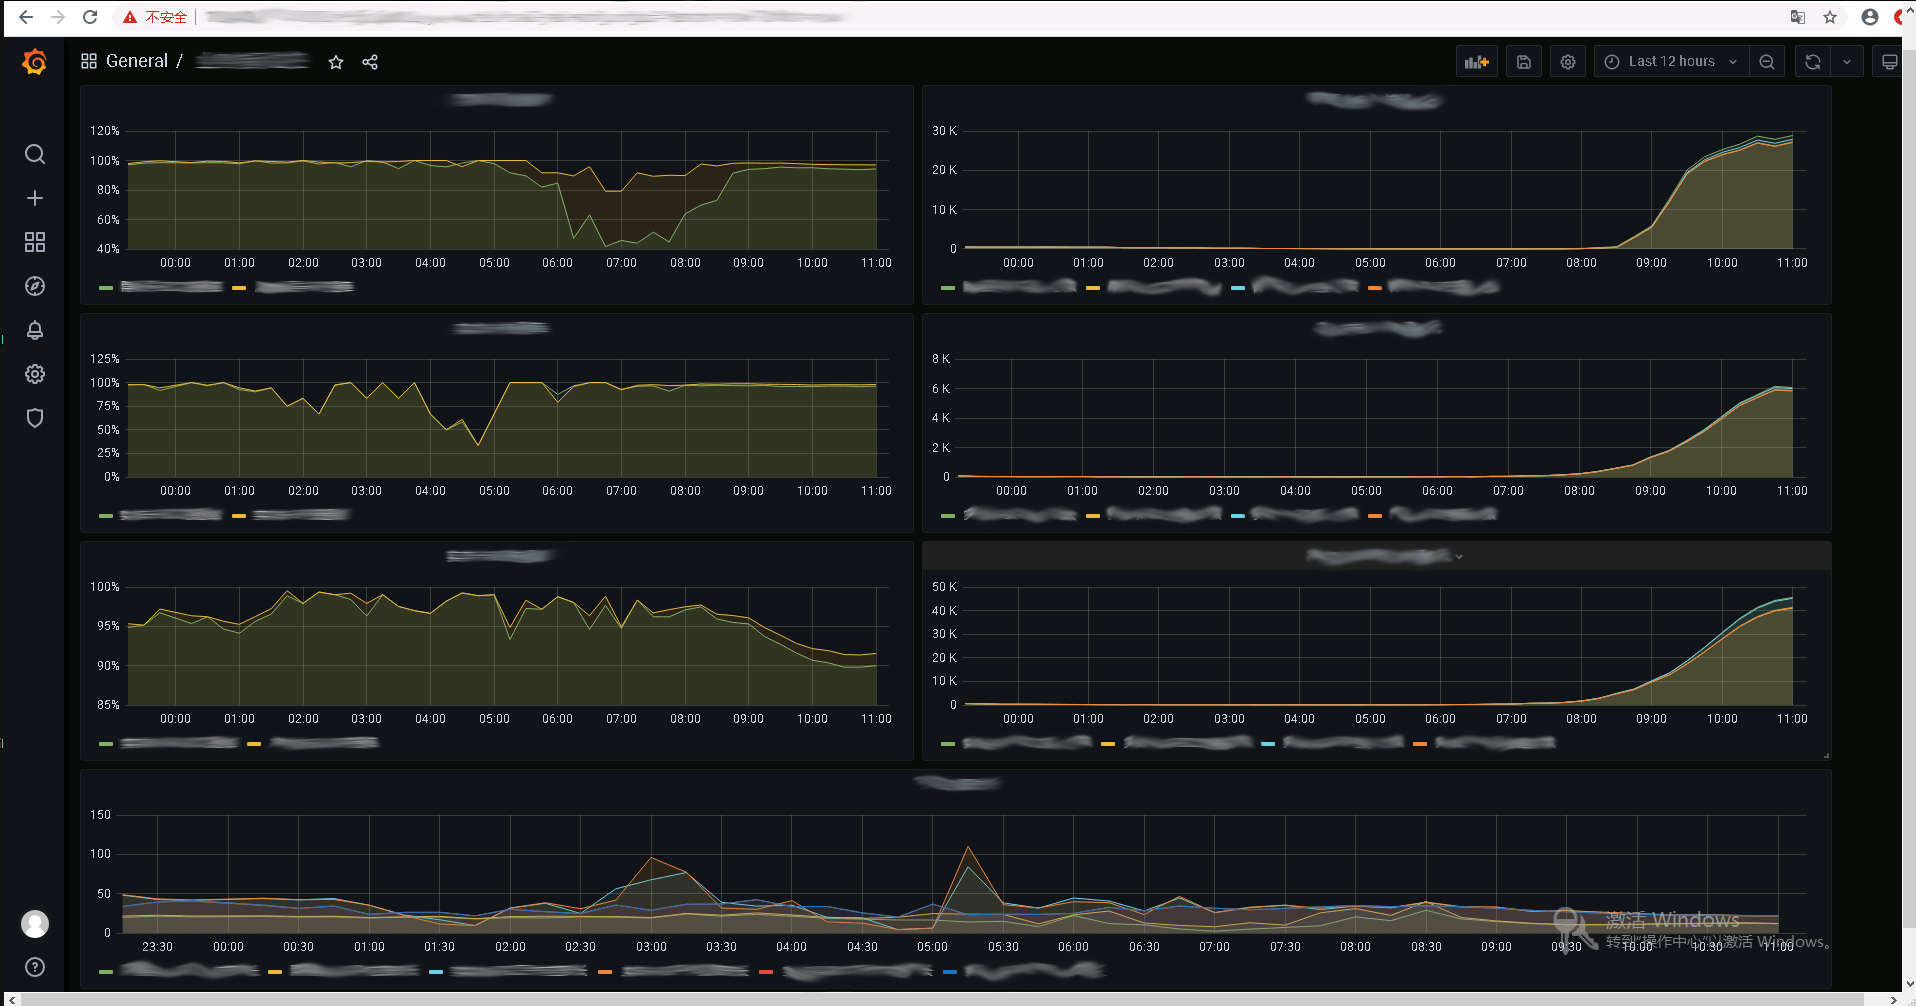This screenshot has height=1006, width=1916.
Task: Toggle the orange legend series of the 30 K chart
Action: [x=1434, y=287]
